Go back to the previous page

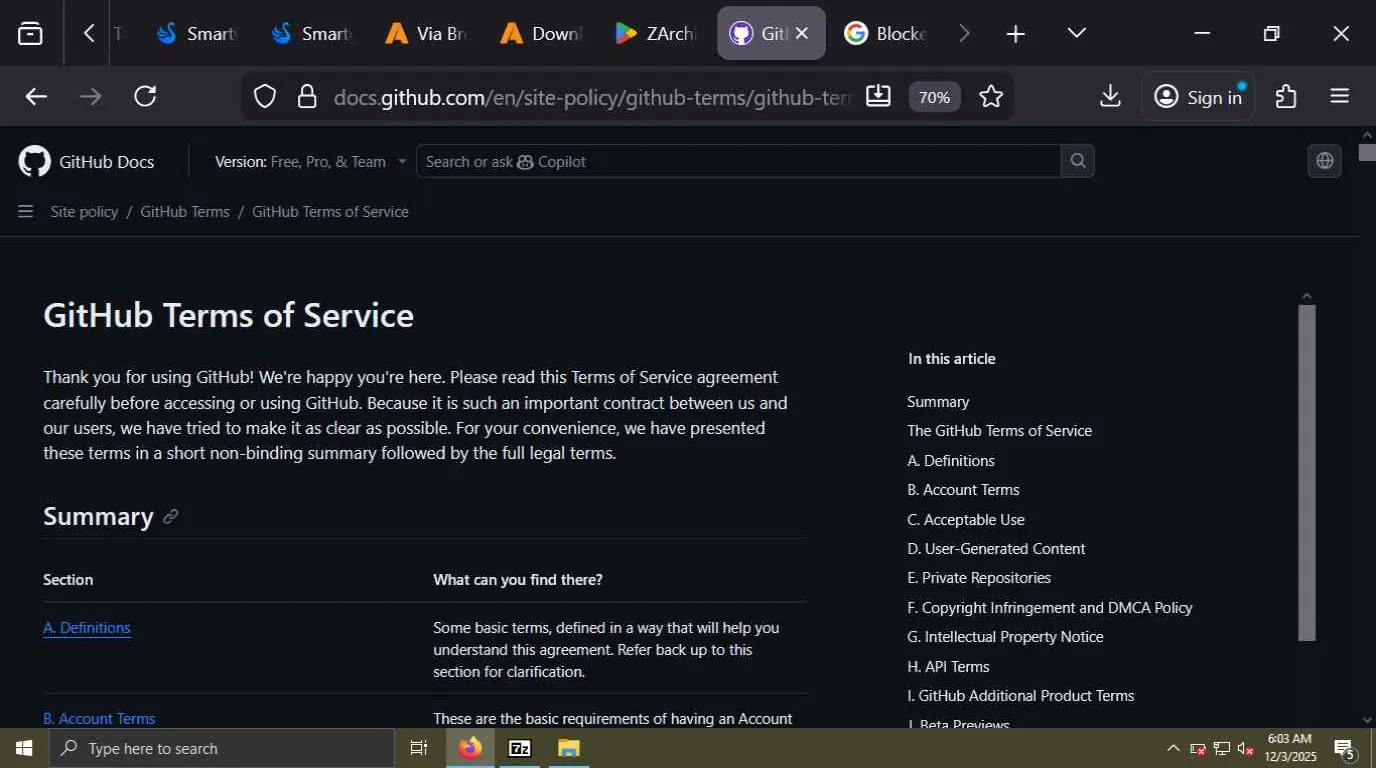point(36,96)
